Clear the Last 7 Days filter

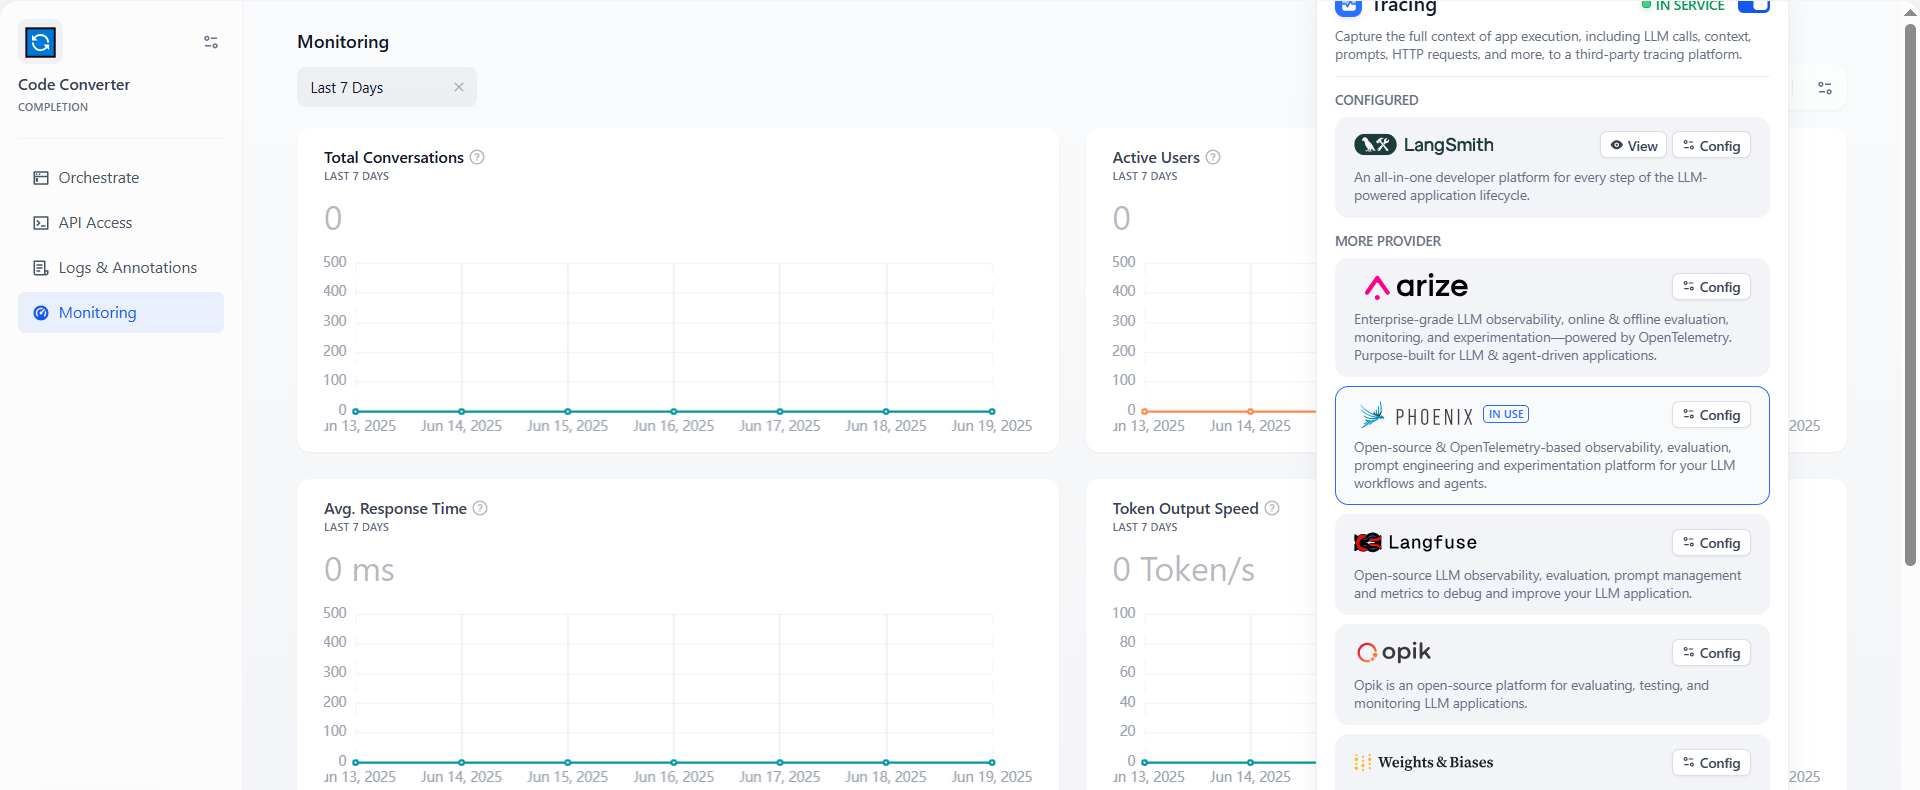click(459, 87)
